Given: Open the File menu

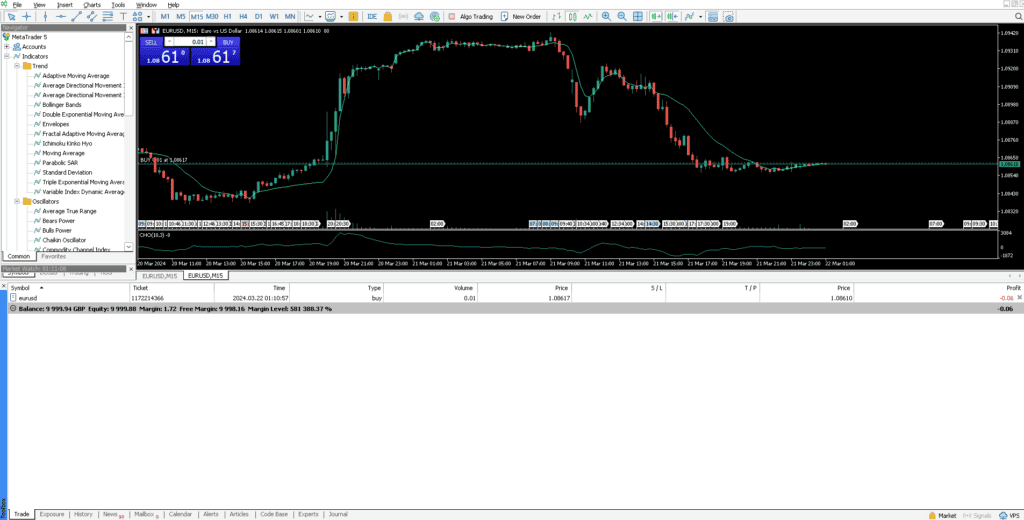Looking at the screenshot, I should pyautogui.click(x=18, y=5).
